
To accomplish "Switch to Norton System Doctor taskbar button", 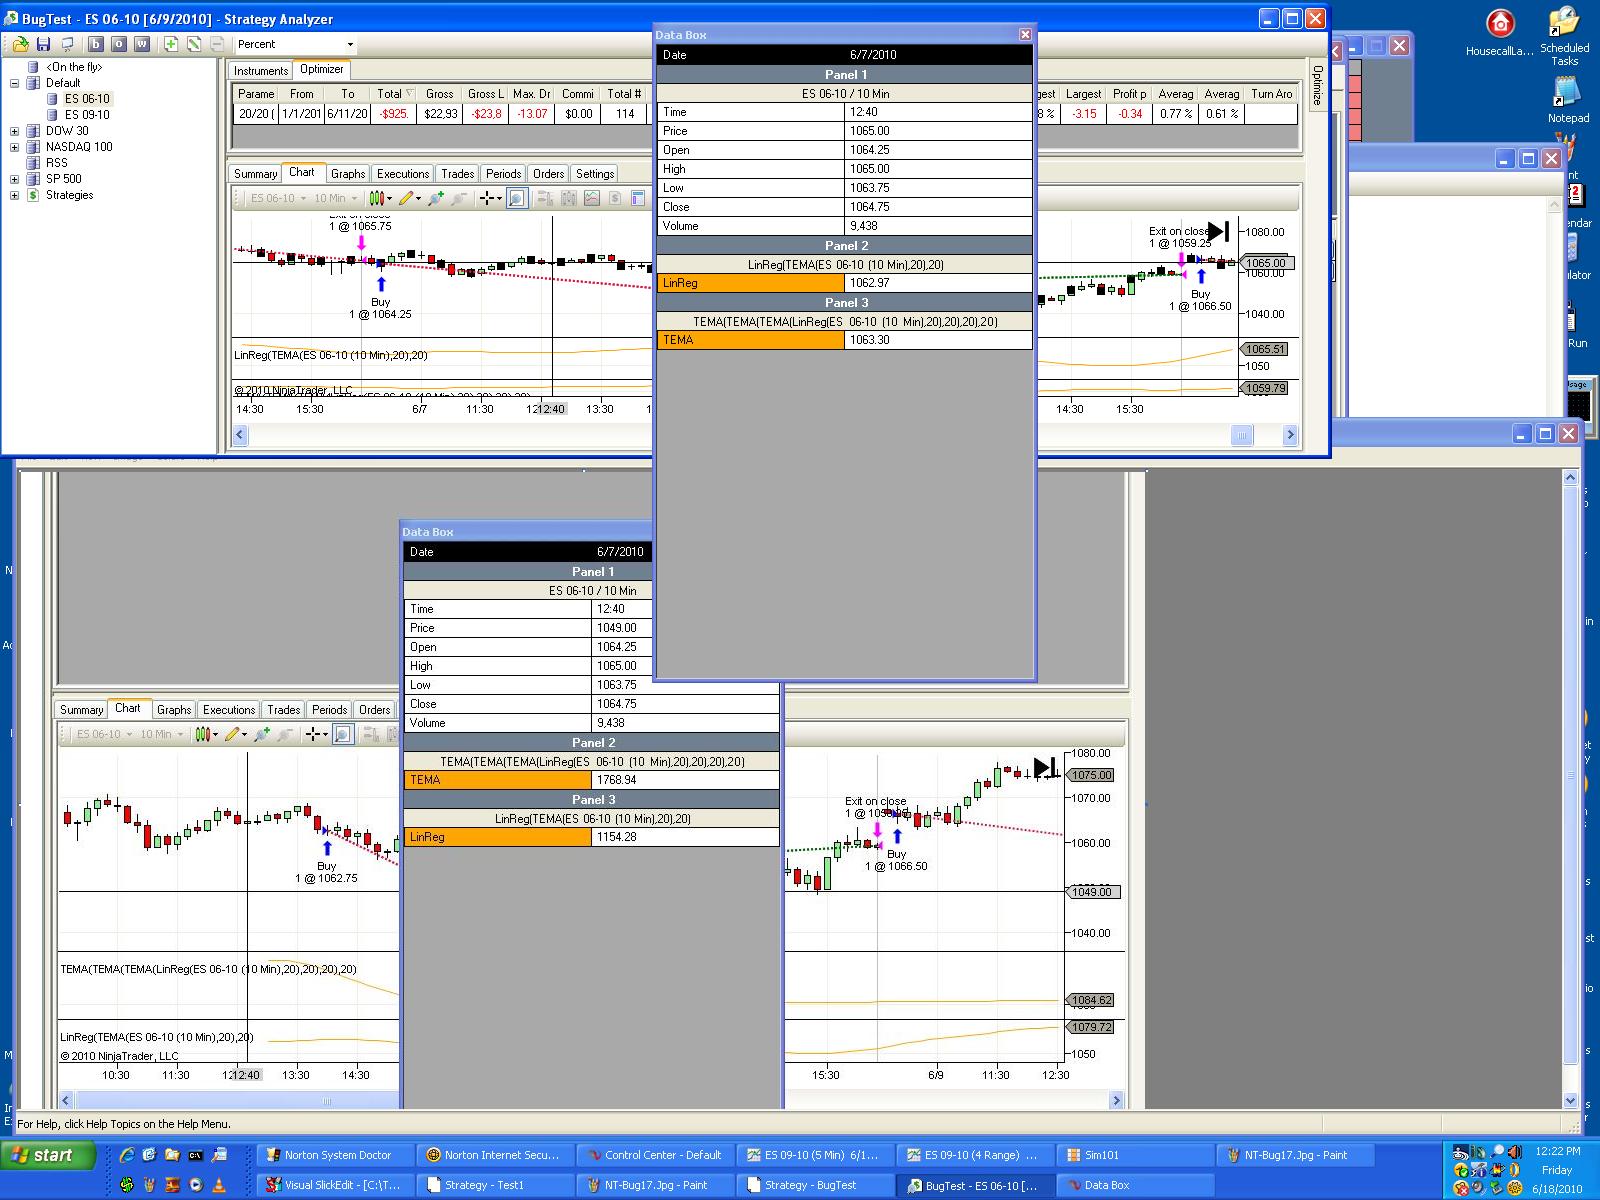I will (336, 1155).
